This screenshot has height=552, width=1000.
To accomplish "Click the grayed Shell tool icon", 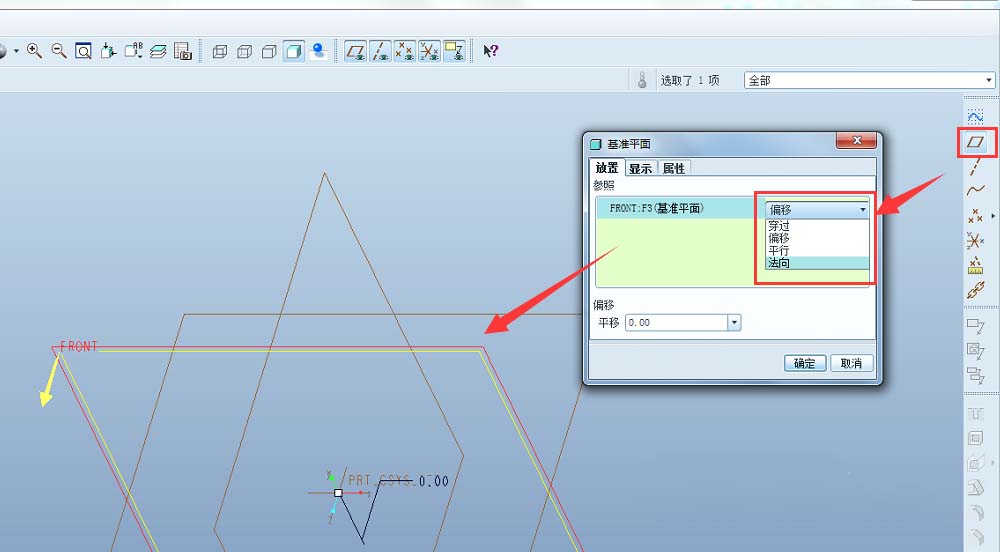I will 975,438.
